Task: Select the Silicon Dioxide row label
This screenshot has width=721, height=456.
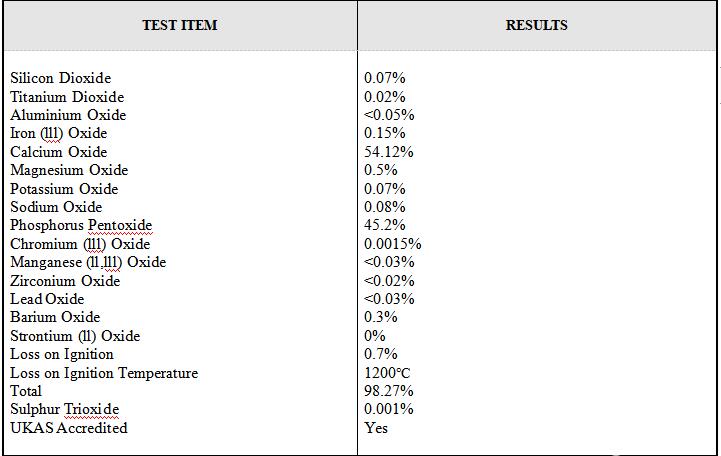Action: point(60,78)
